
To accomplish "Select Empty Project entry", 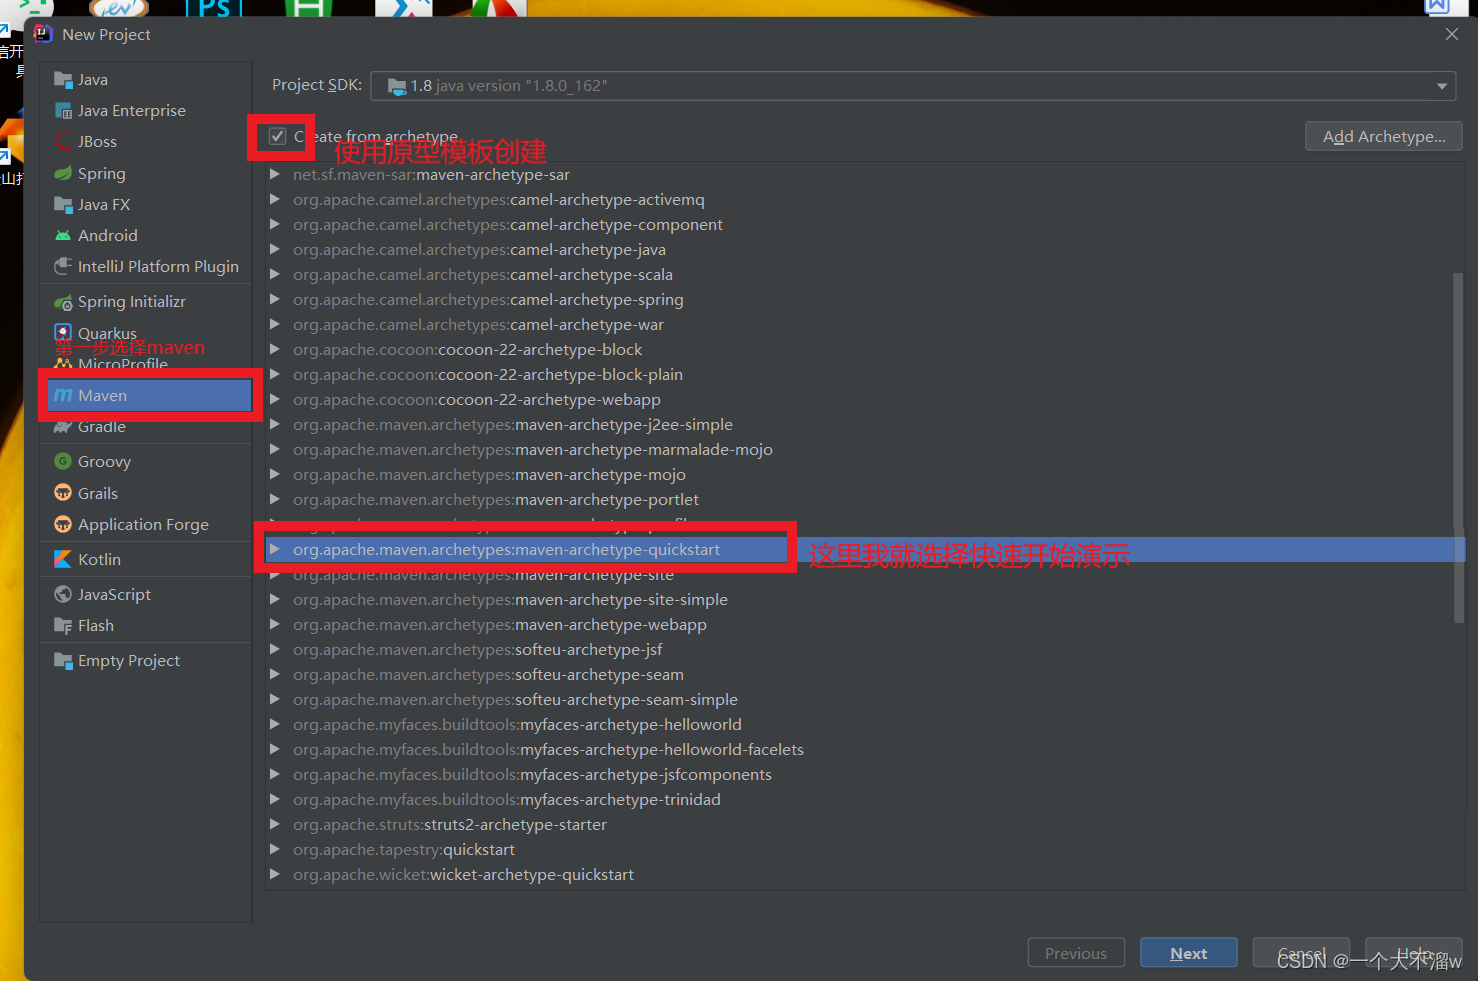I will point(146,661).
